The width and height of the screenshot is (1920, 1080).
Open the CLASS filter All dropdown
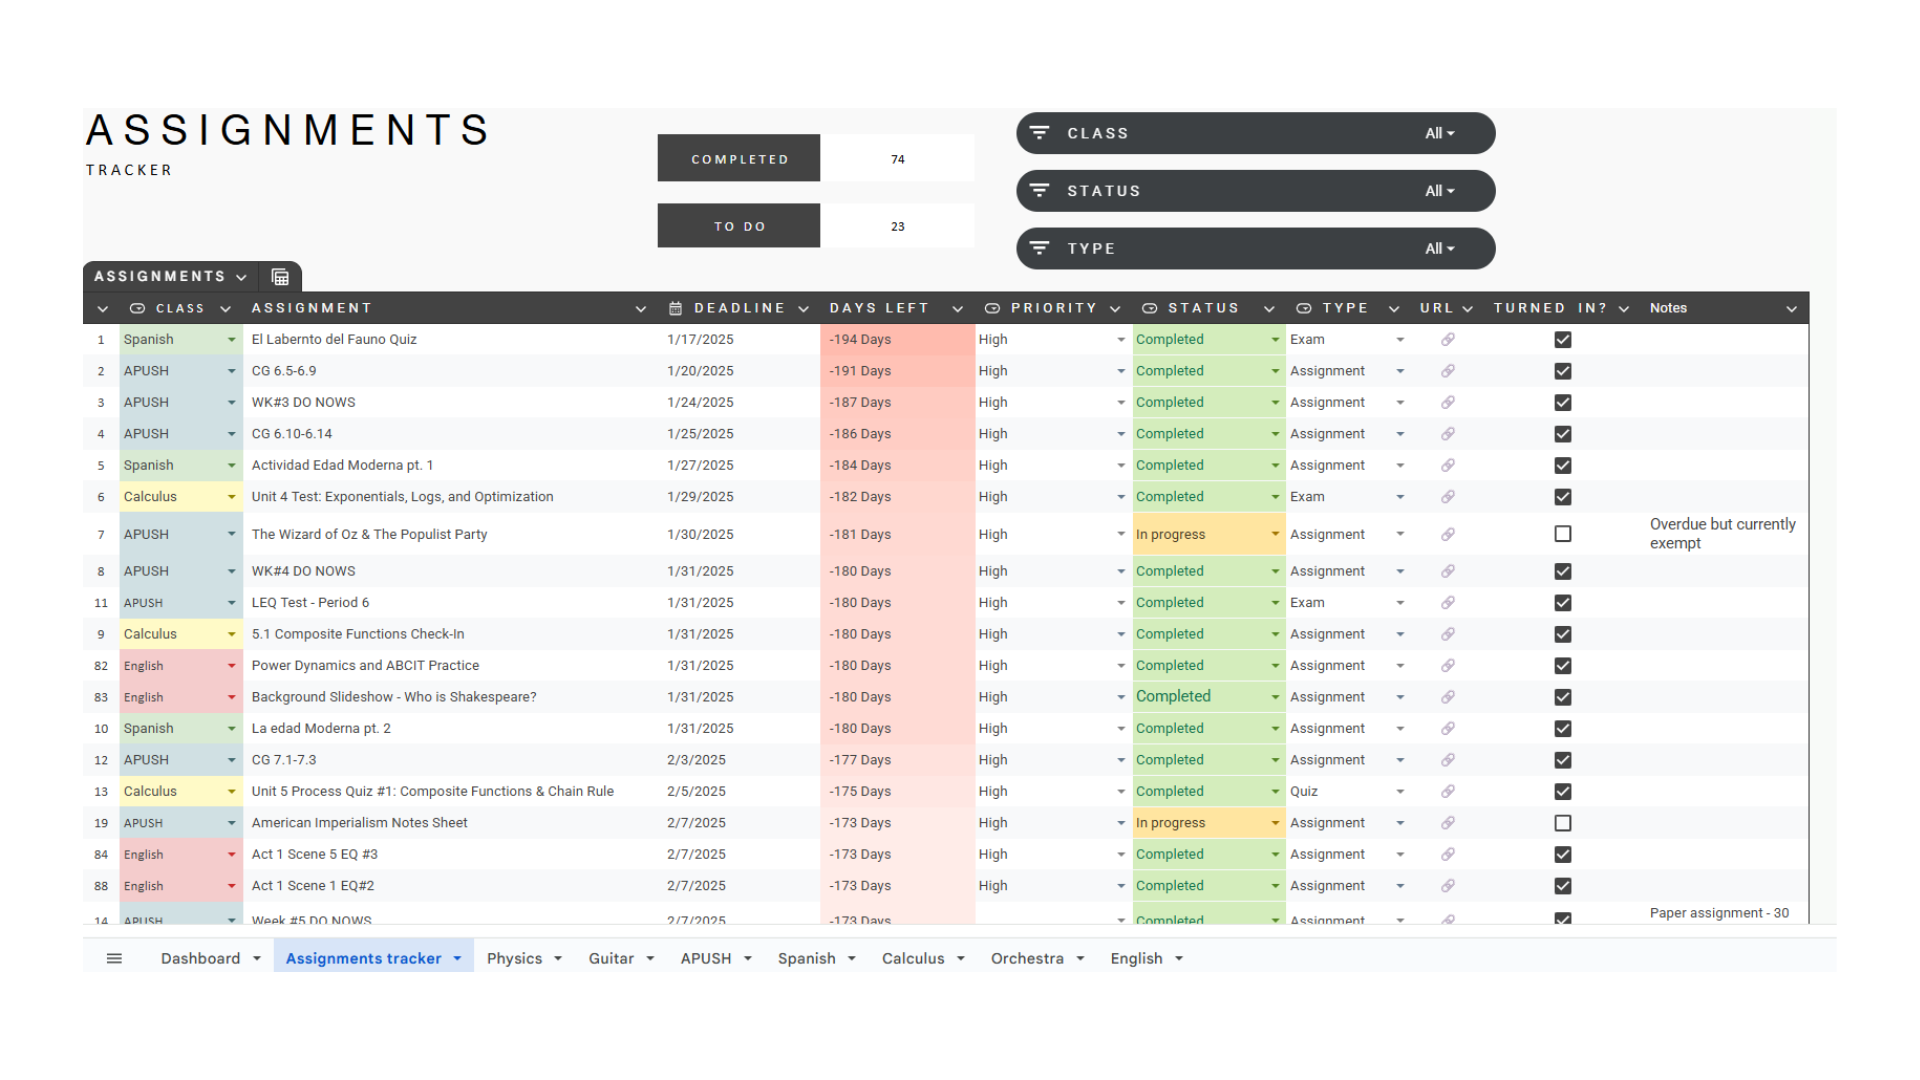click(x=1439, y=133)
